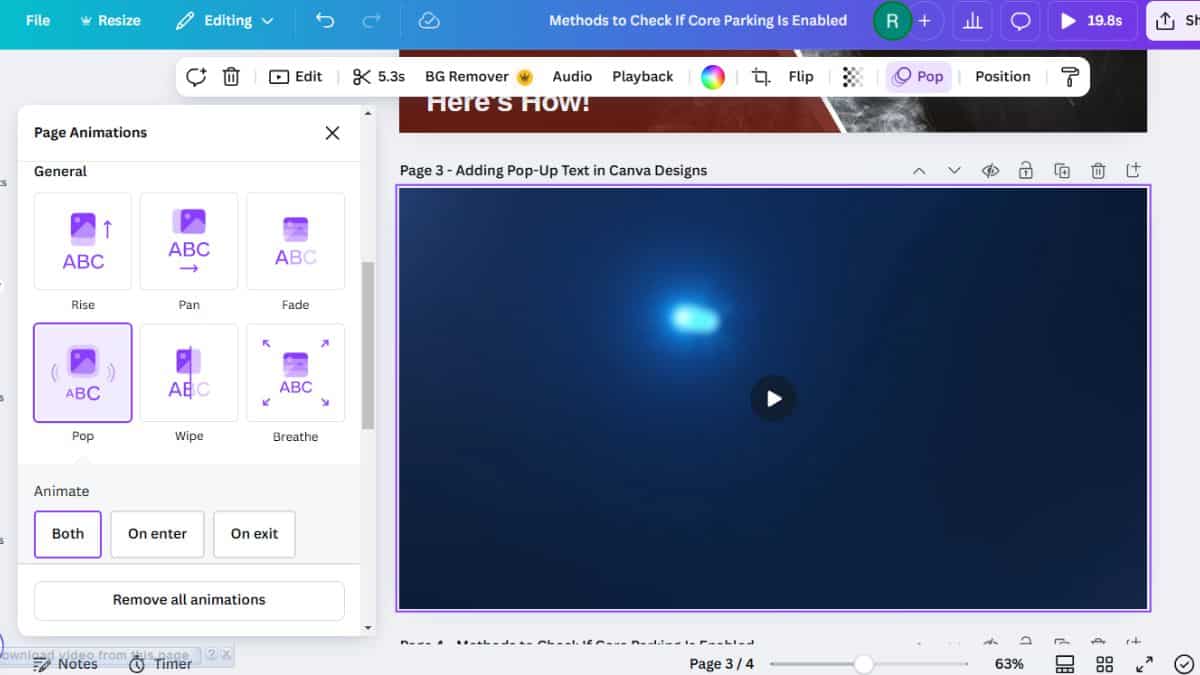1200x675 pixels.
Task: Move Page 3 down using chevron arrow
Action: point(954,171)
